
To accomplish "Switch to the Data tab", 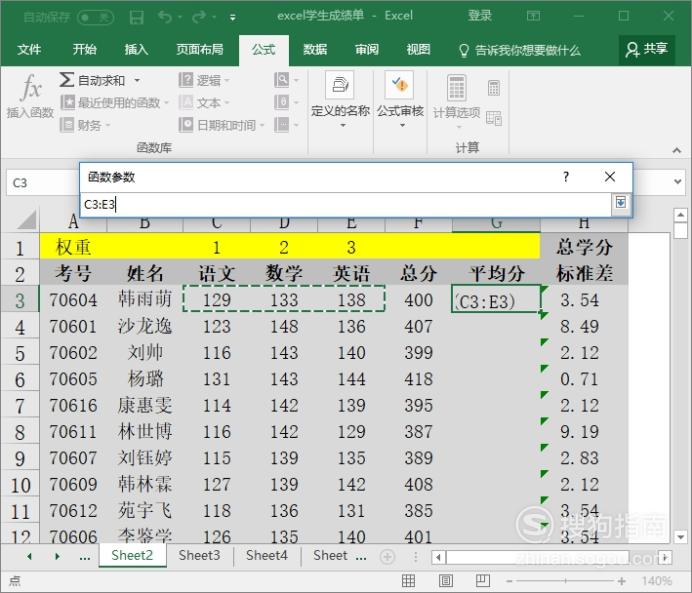I will click(315, 49).
